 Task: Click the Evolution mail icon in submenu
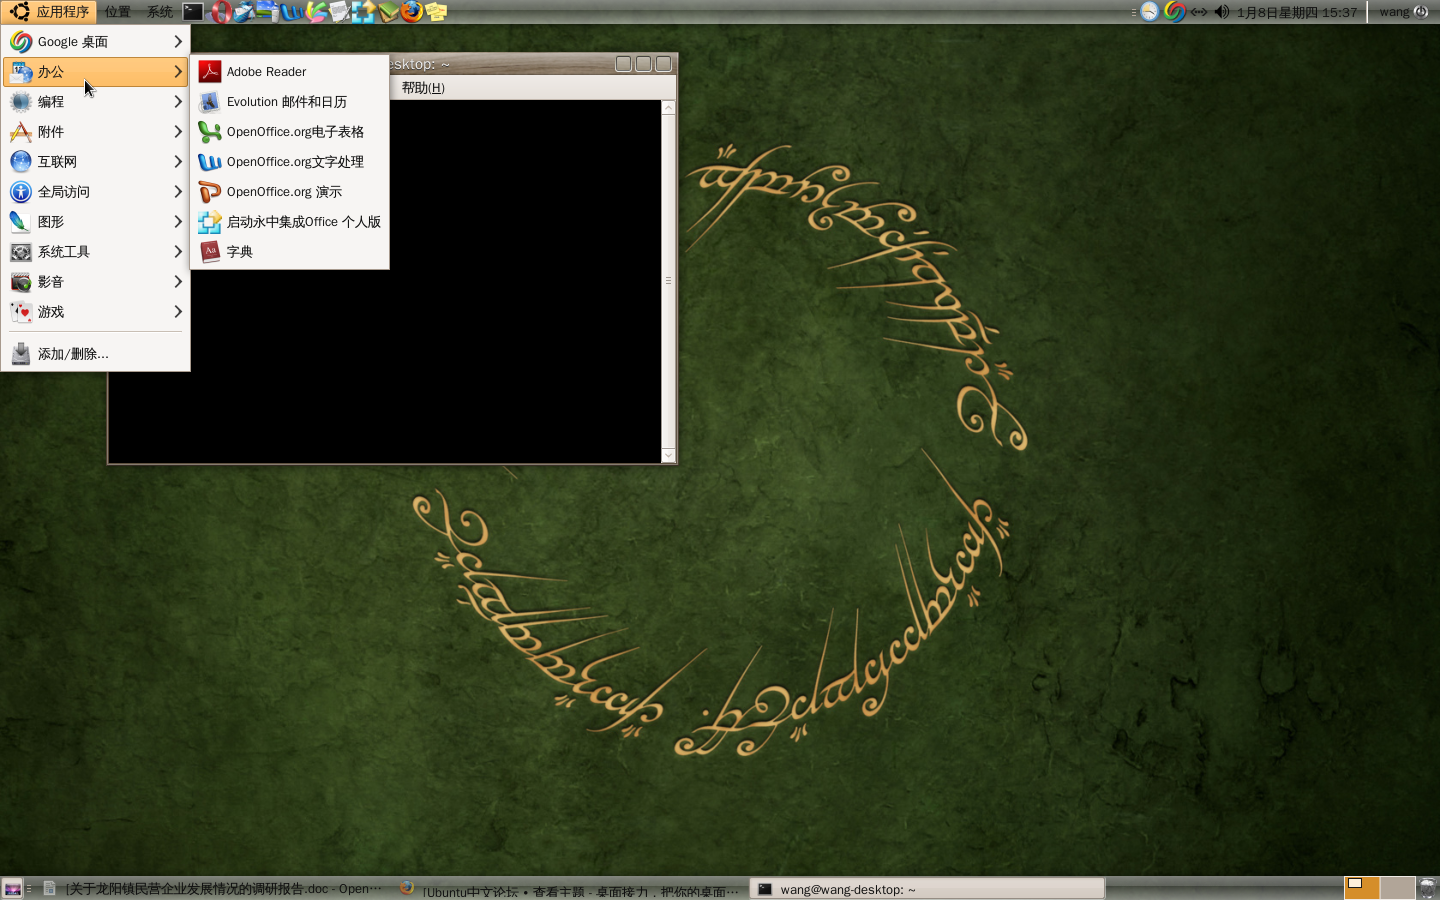[209, 102]
